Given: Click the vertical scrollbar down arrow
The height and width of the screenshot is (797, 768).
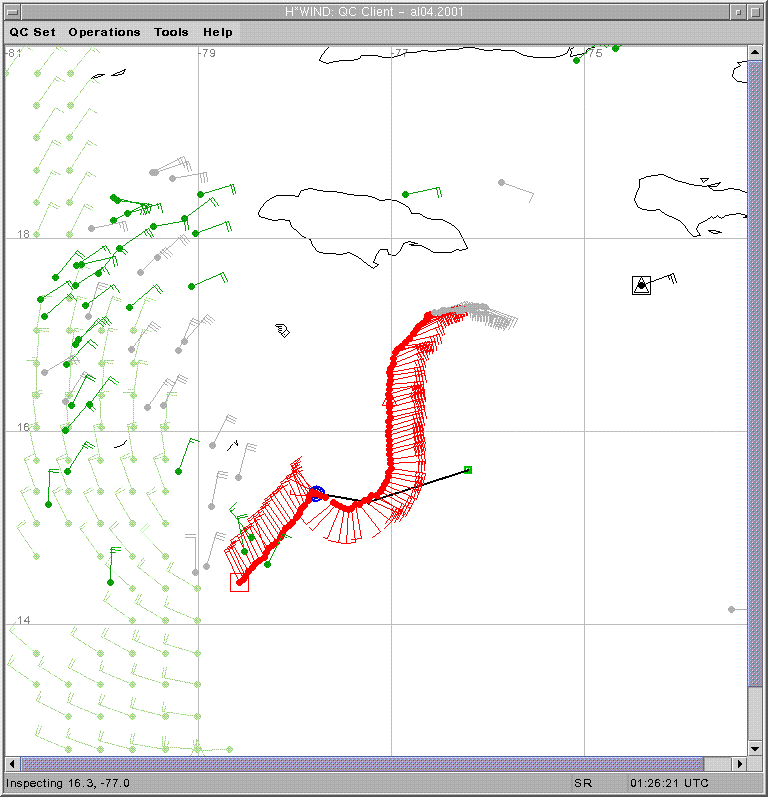Looking at the screenshot, I should coord(755,748).
